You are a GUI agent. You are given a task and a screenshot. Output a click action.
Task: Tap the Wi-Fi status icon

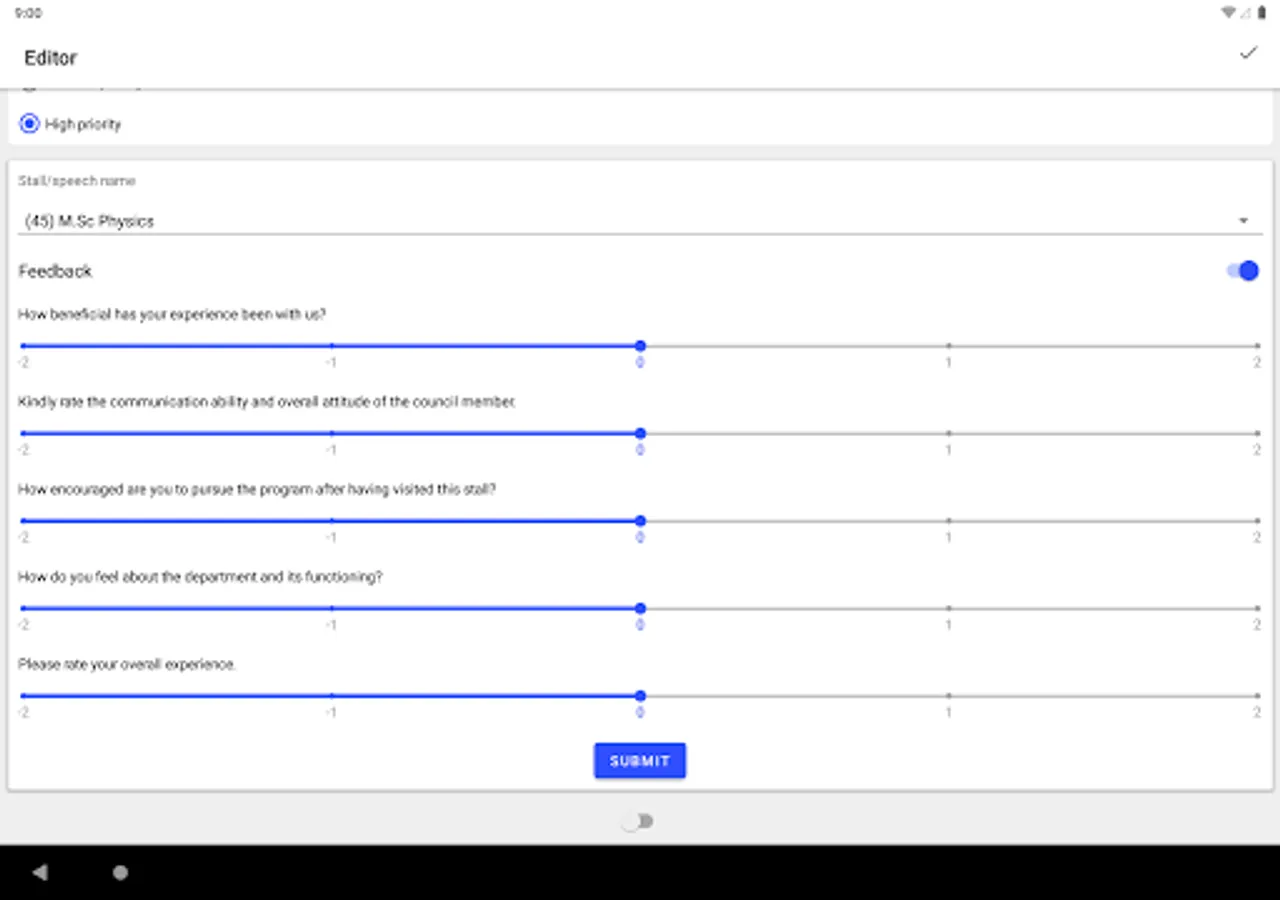click(x=1228, y=13)
